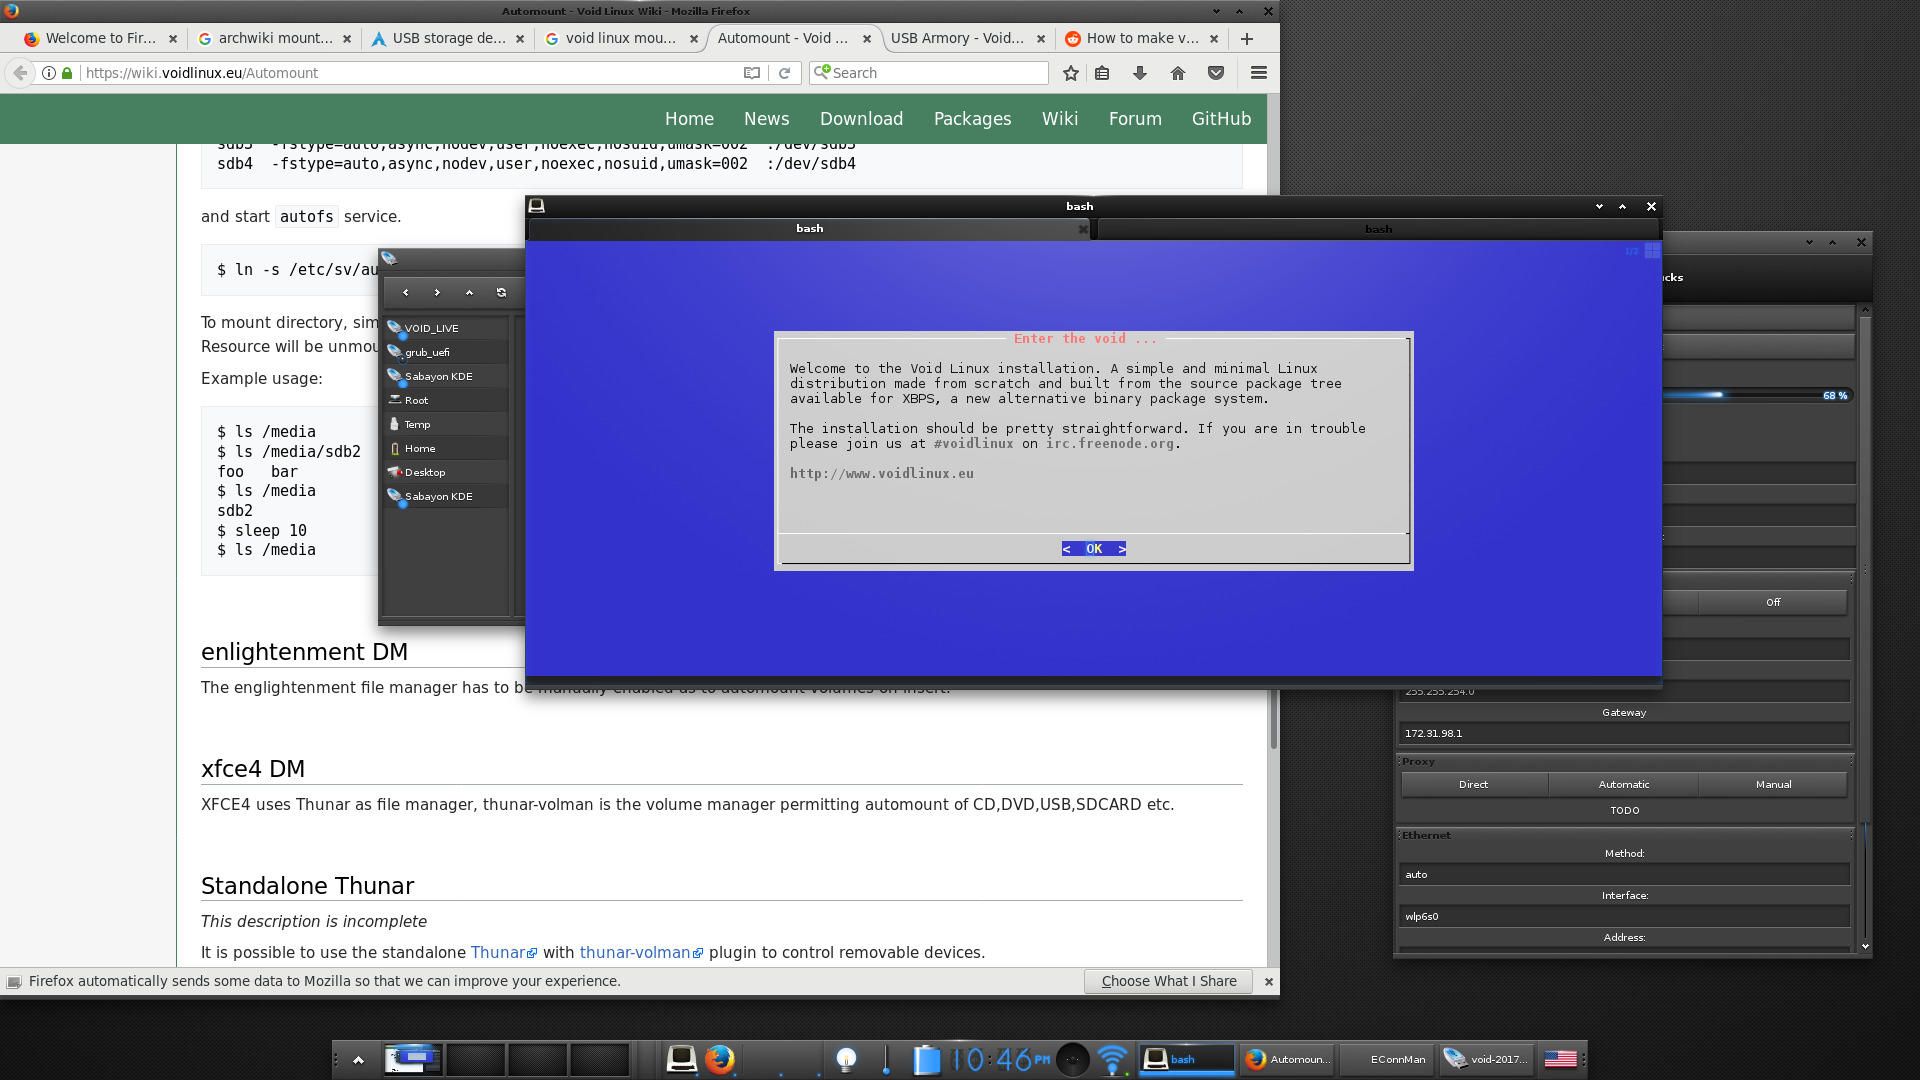This screenshot has height=1080, width=1920.
Task: Switch to 'Welcome to Firefox' tab
Action: [100, 39]
